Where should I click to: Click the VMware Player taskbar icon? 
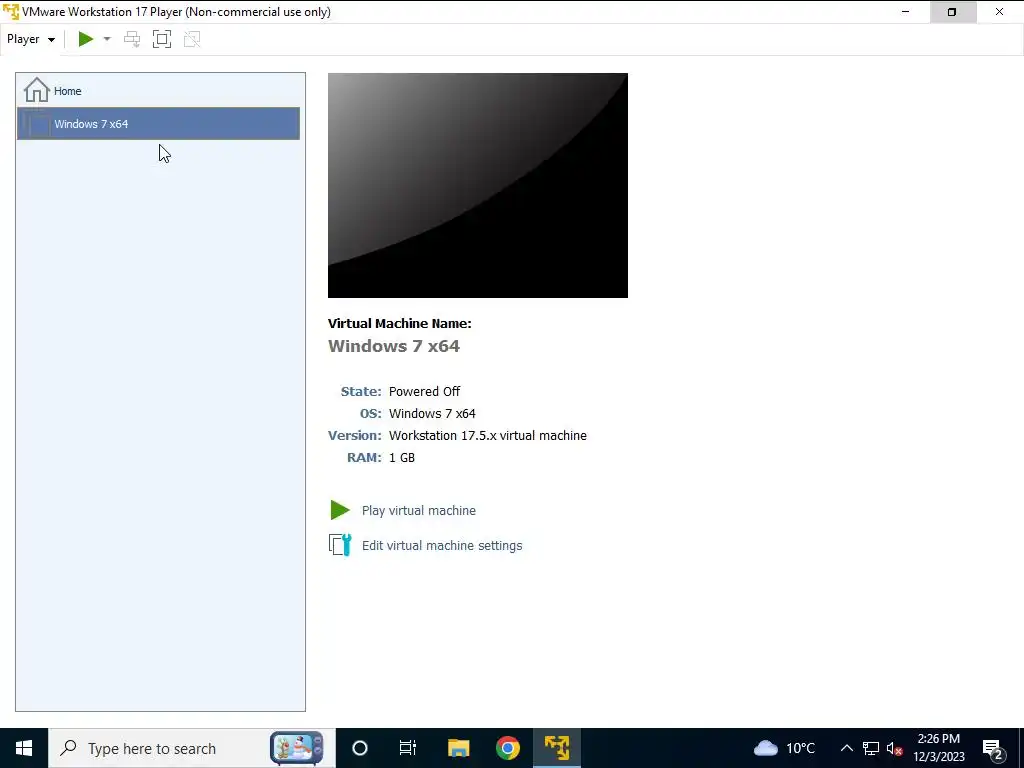click(557, 748)
